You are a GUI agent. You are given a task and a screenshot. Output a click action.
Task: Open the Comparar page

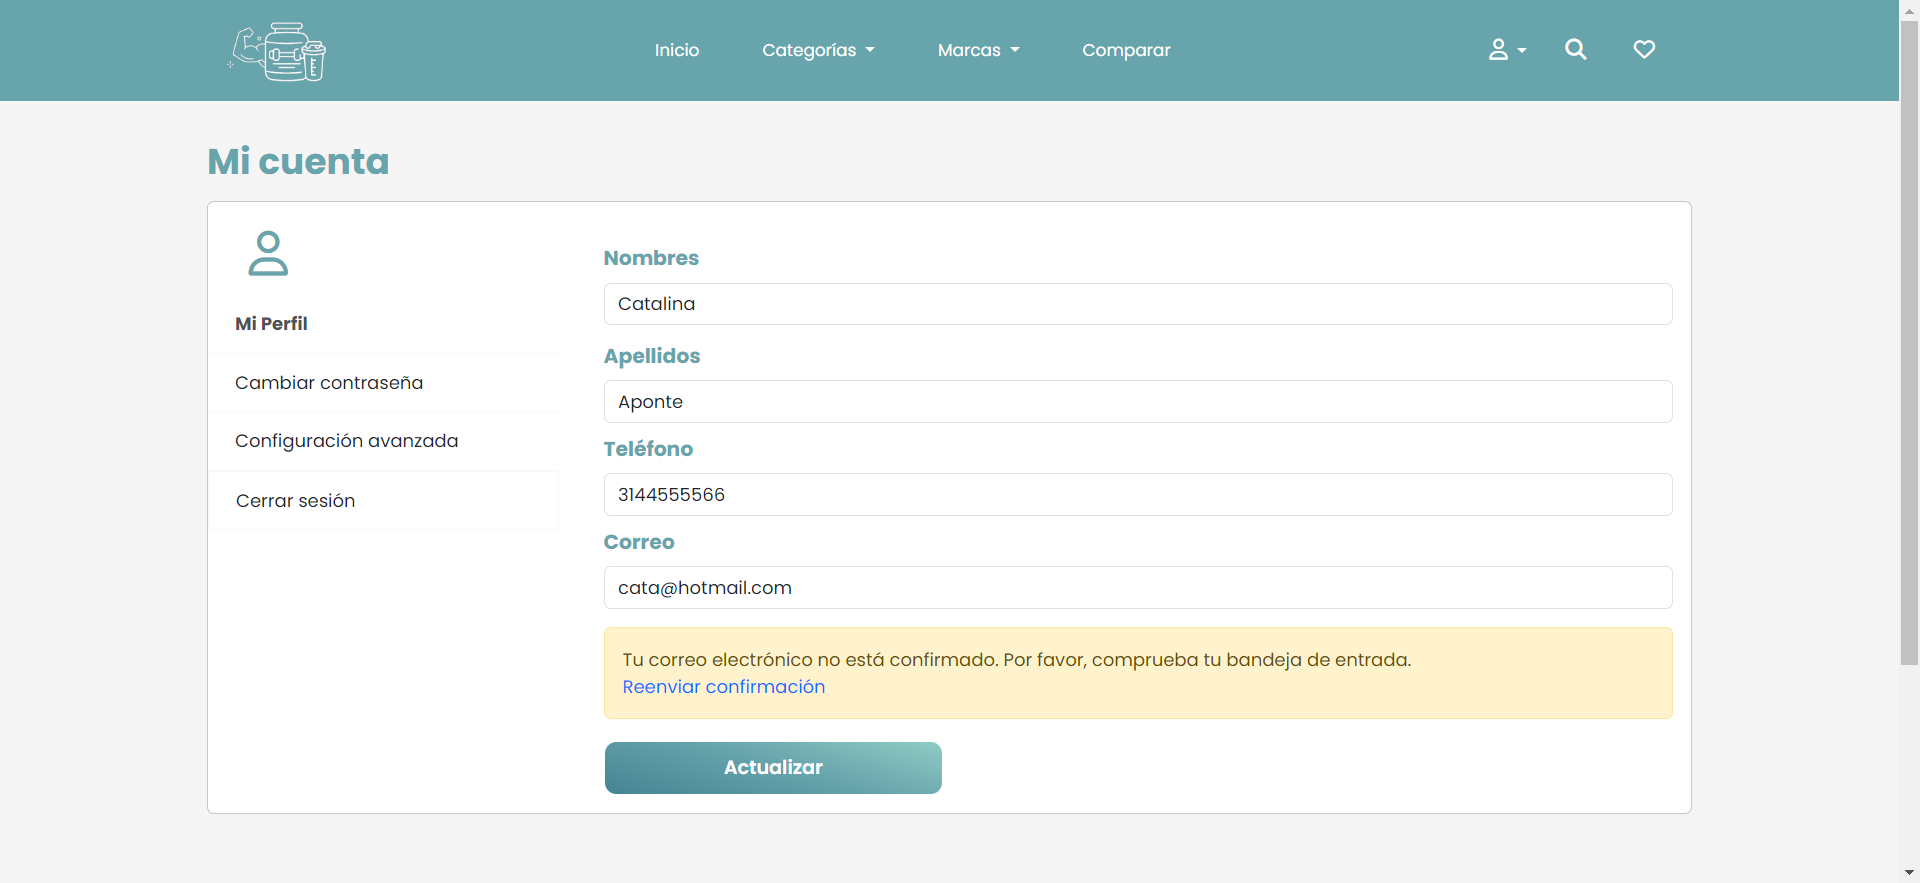click(1126, 50)
